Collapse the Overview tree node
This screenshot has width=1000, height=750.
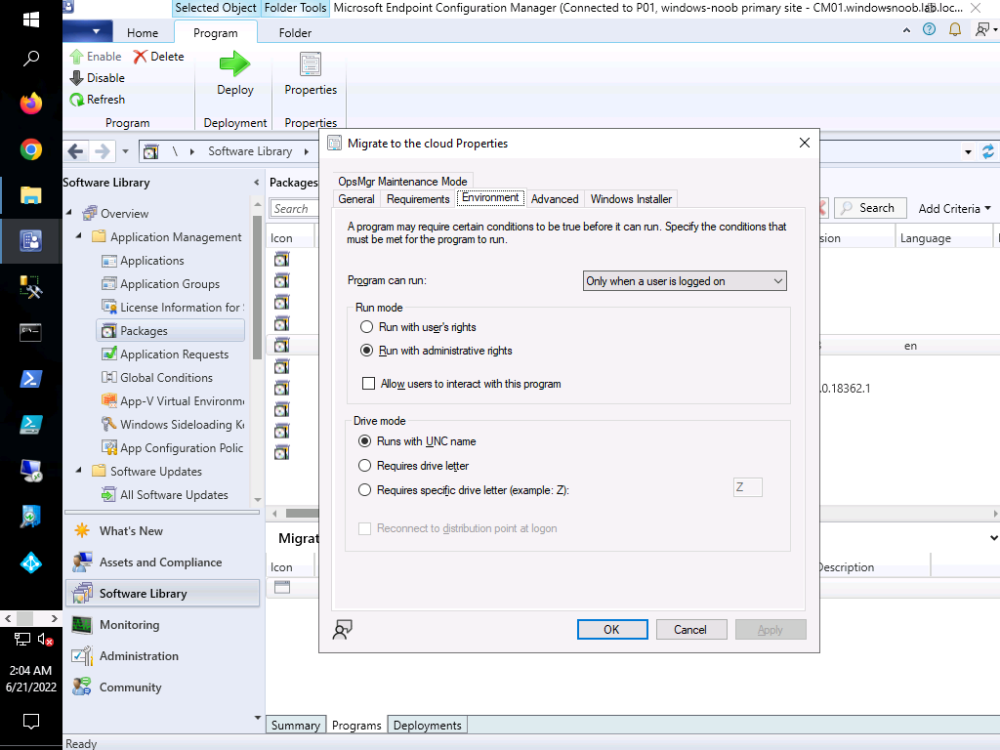pos(70,212)
